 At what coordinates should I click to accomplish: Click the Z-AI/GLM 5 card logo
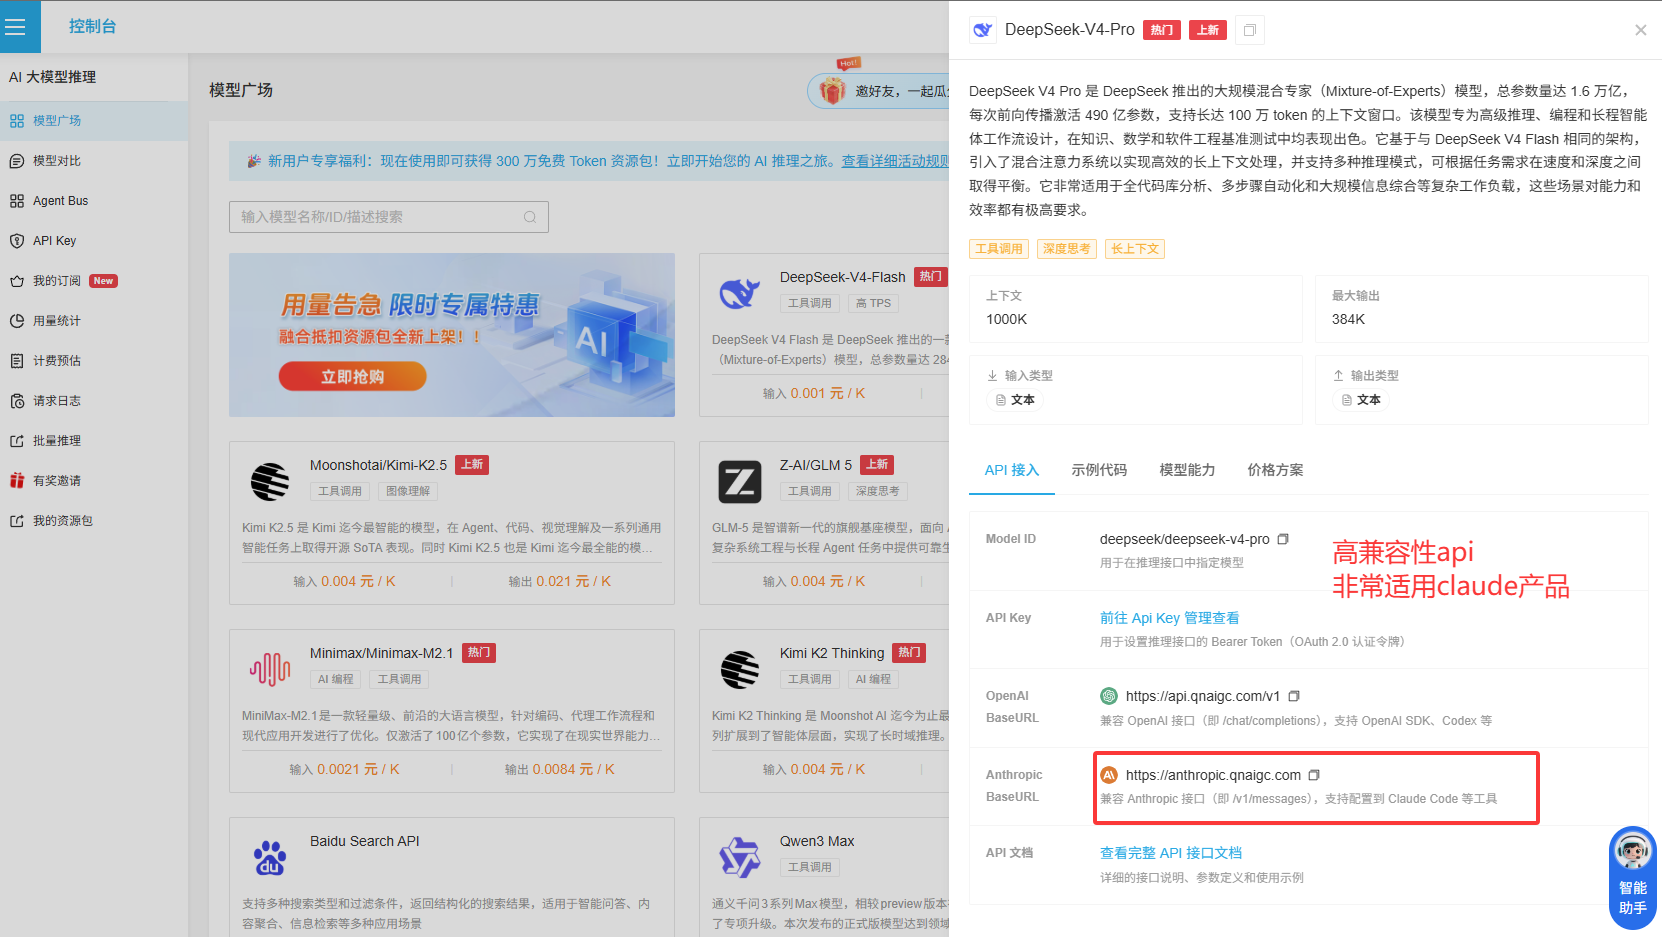(x=740, y=482)
